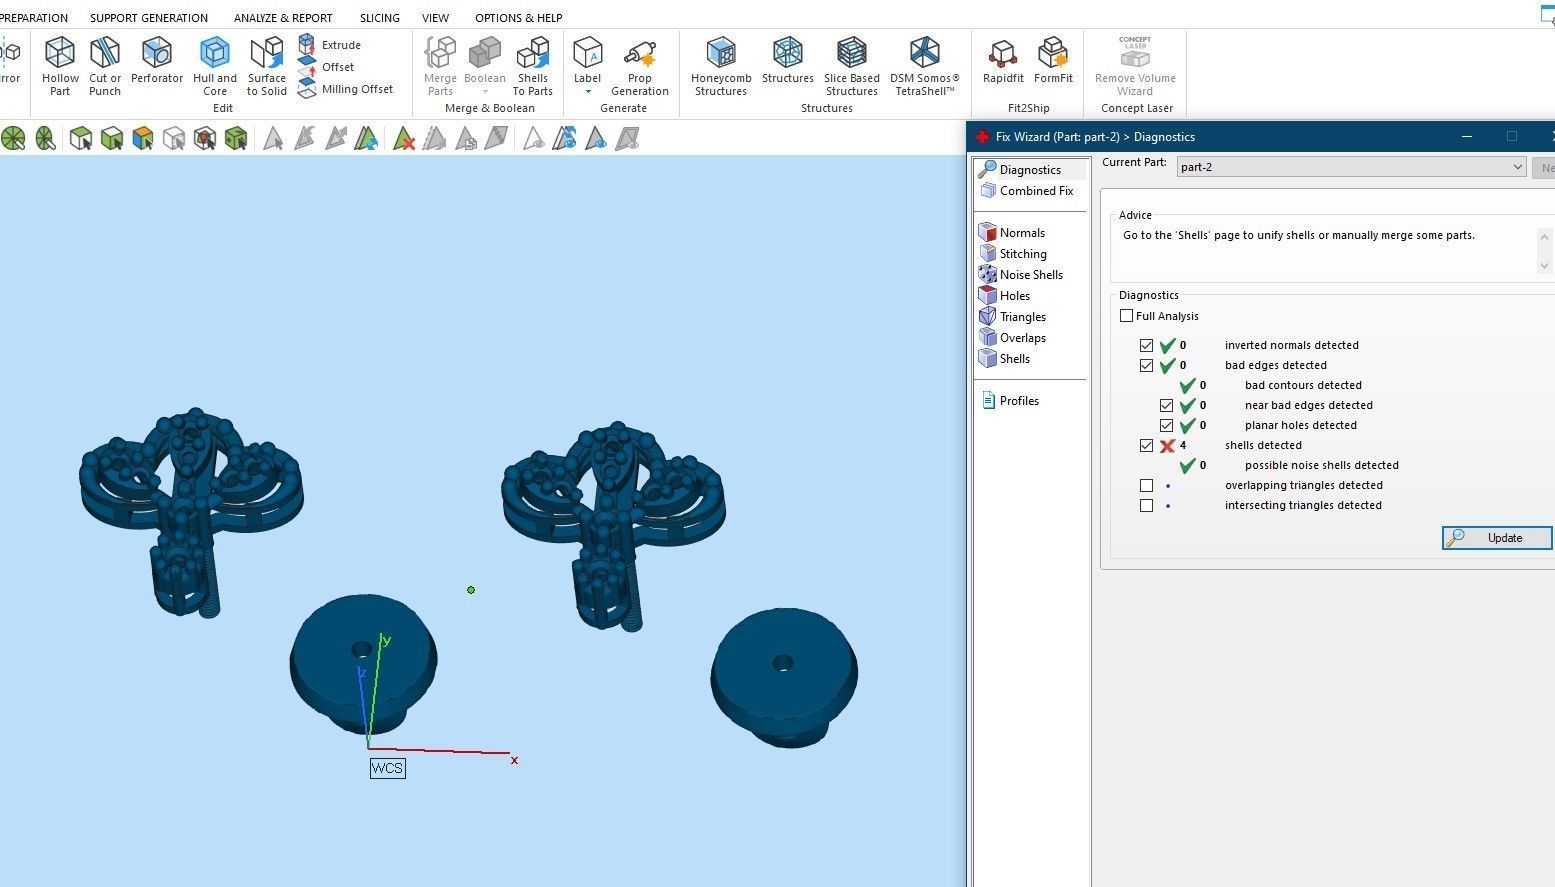Open Honeycomb Structures
Image resolution: width=1555 pixels, height=887 pixels.
click(x=721, y=67)
